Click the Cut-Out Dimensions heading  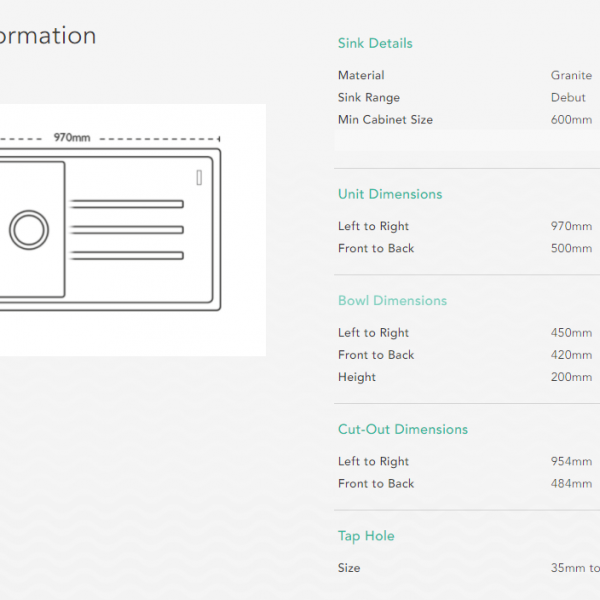pyautogui.click(x=403, y=429)
